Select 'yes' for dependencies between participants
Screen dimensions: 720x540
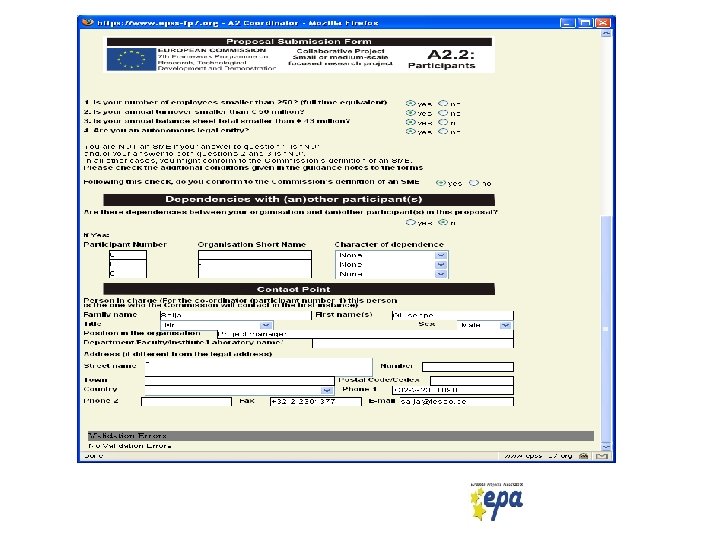pyautogui.click(x=410, y=222)
